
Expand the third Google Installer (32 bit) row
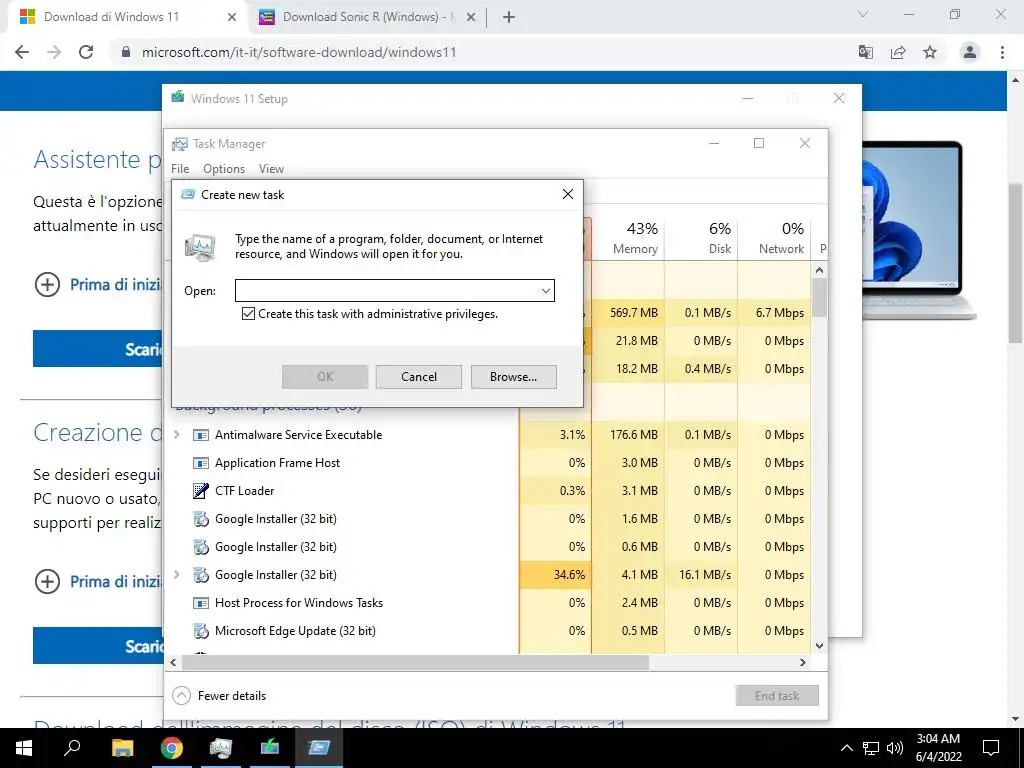(176, 575)
